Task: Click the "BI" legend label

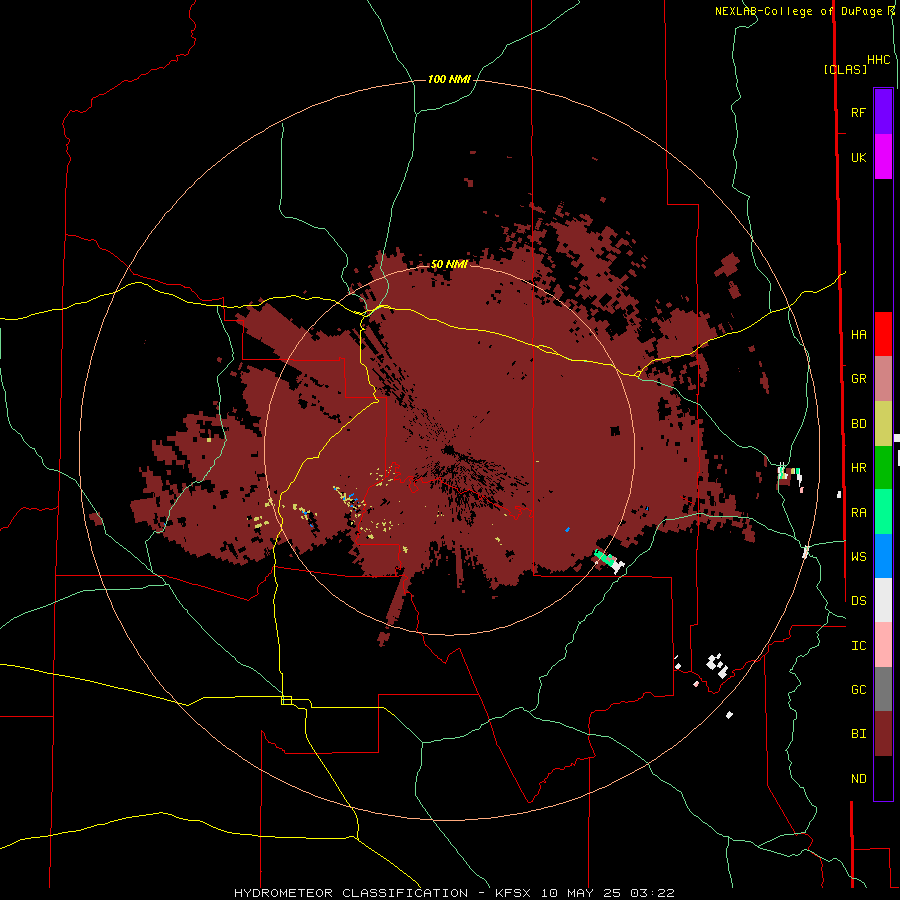Action: point(858,734)
